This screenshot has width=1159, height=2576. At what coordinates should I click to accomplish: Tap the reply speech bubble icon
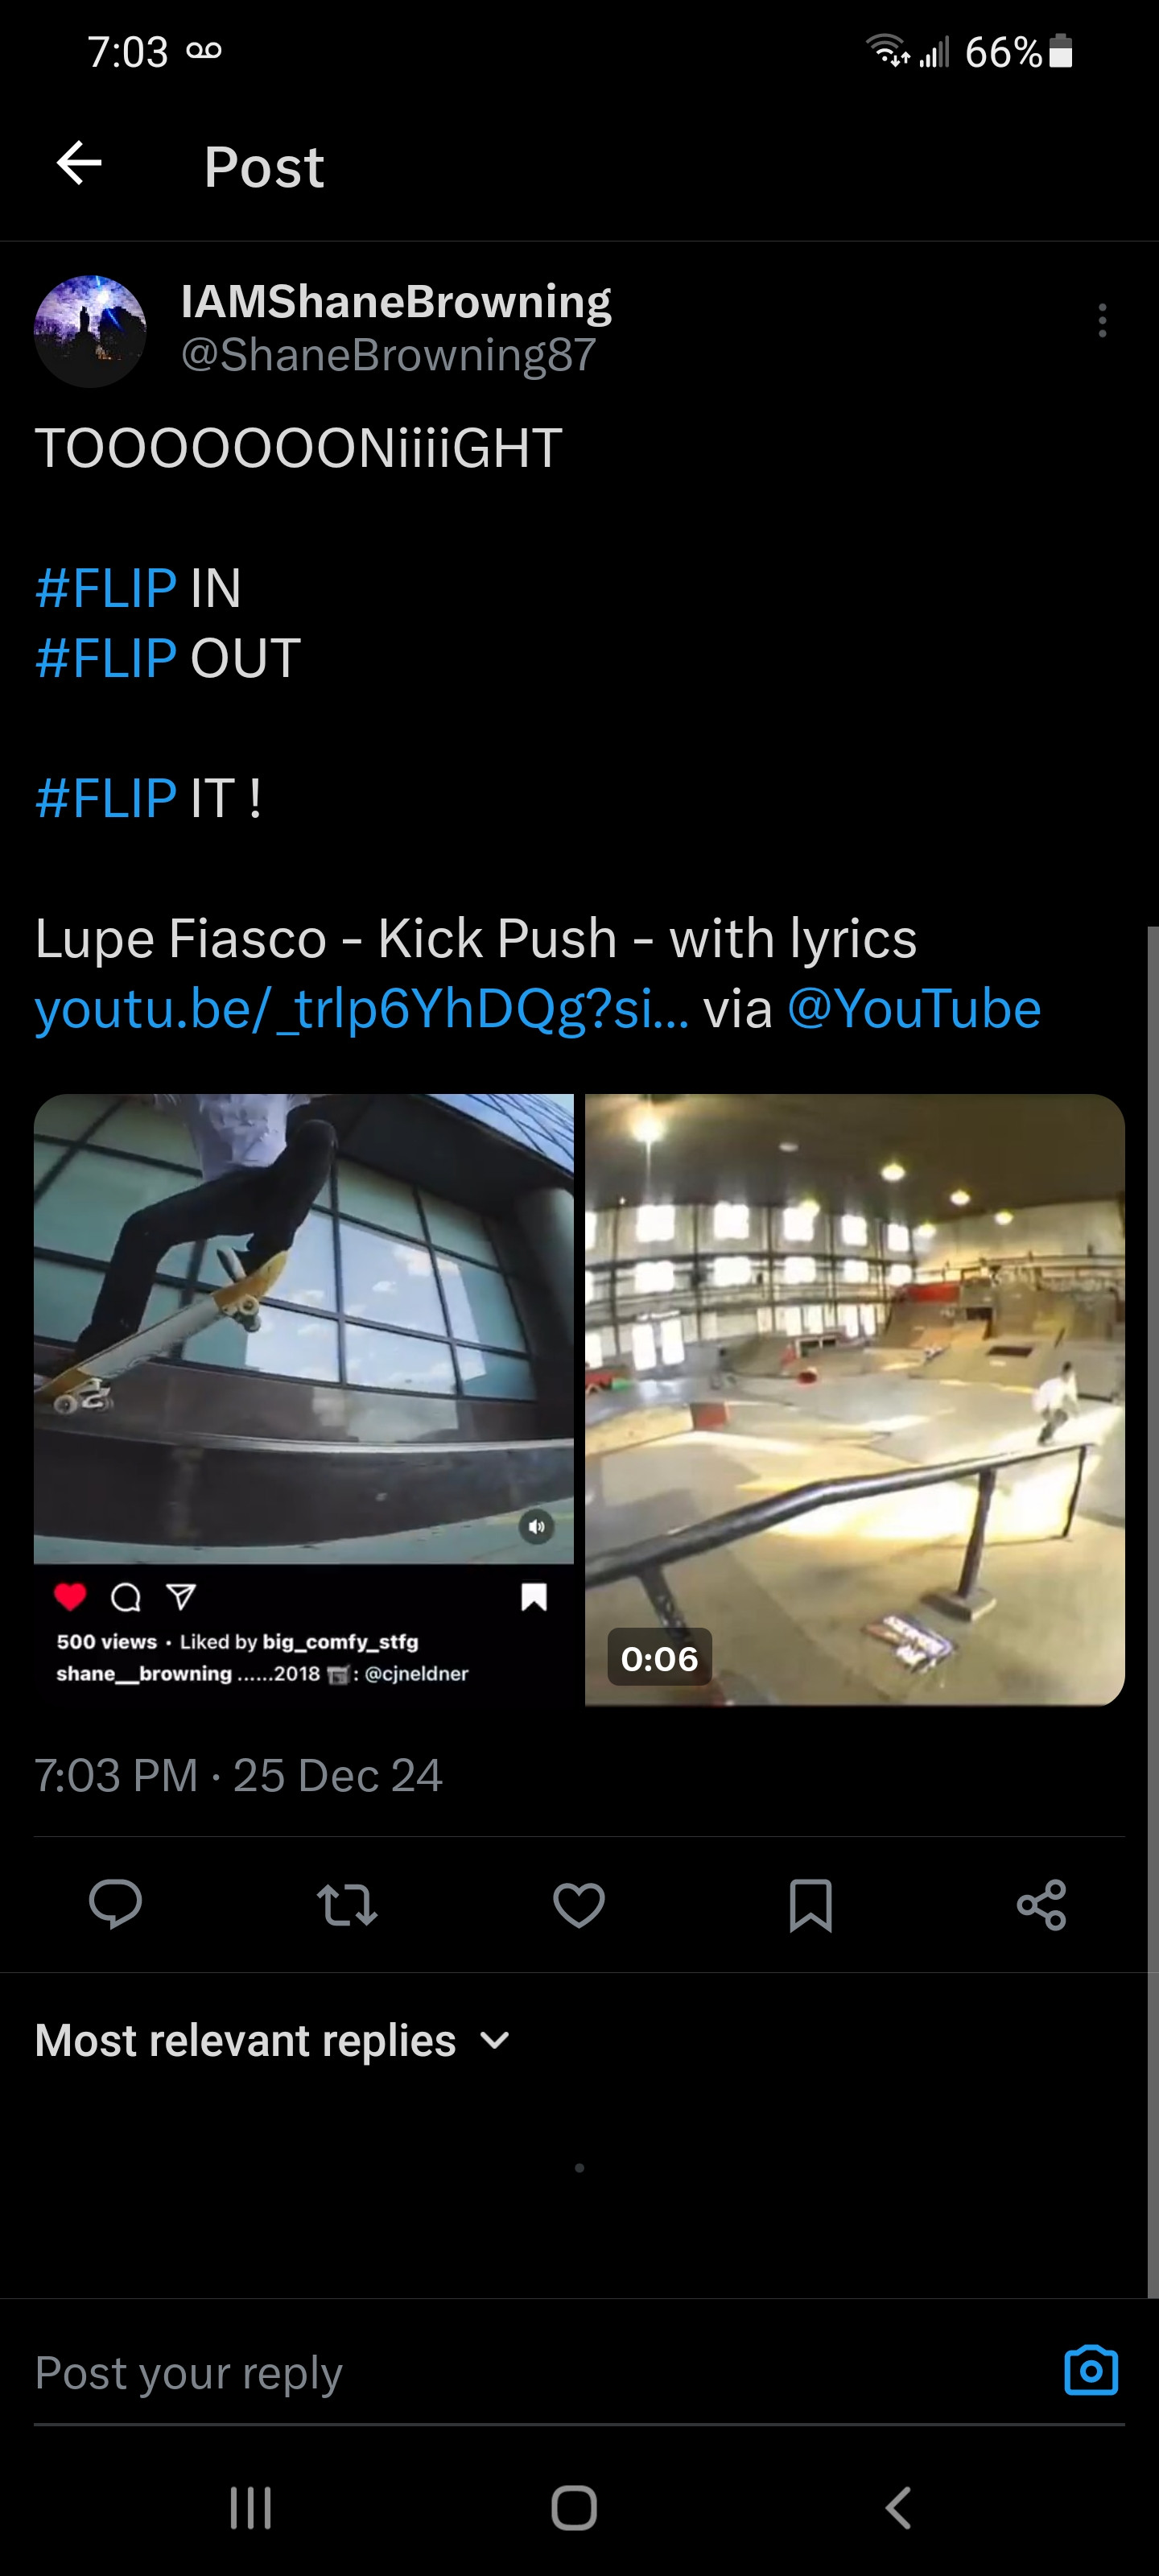tap(115, 1903)
